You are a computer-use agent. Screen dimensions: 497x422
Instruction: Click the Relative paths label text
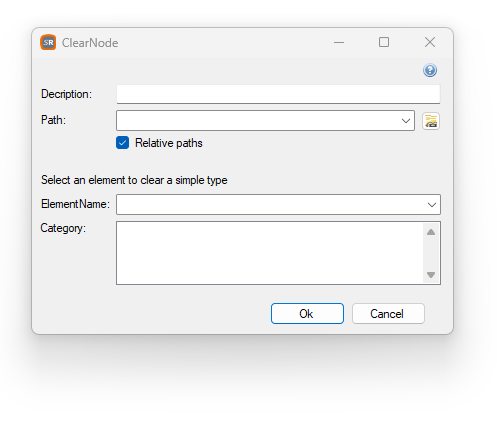[x=169, y=143]
